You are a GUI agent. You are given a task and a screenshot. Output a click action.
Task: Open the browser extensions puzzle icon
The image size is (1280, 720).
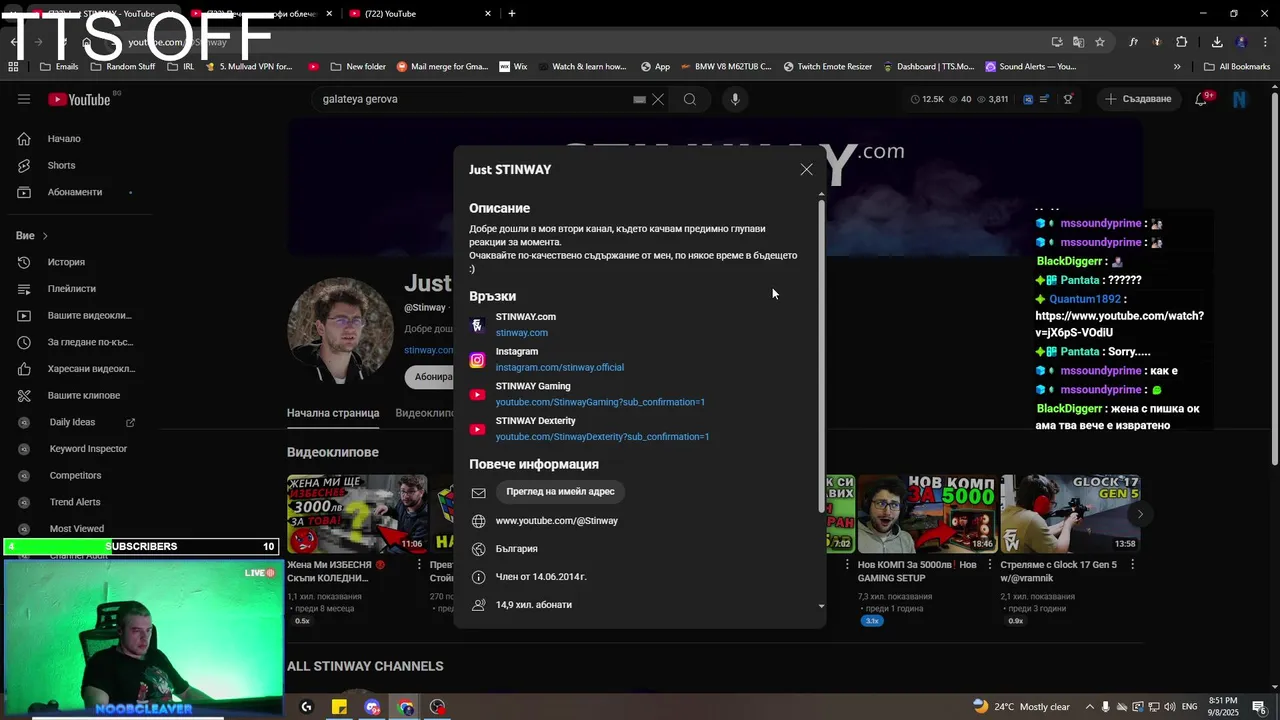click(x=1182, y=42)
